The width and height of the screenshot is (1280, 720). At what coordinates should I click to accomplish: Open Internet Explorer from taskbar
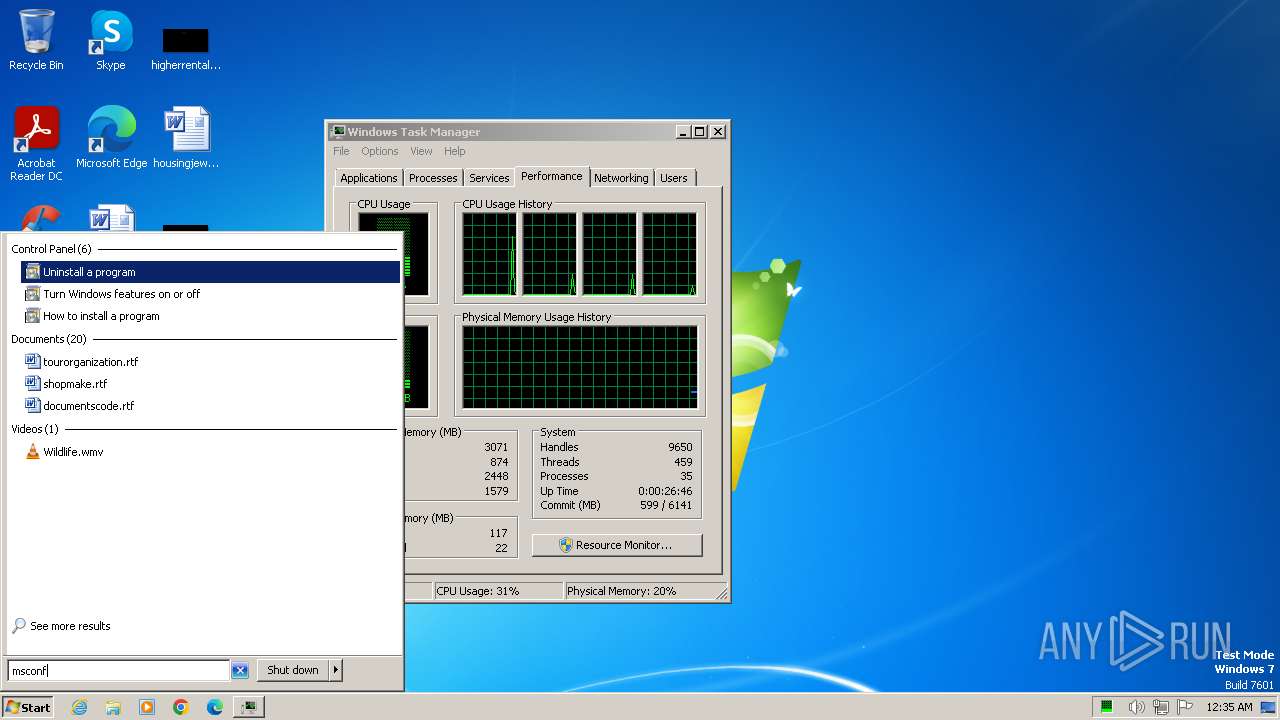point(79,707)
